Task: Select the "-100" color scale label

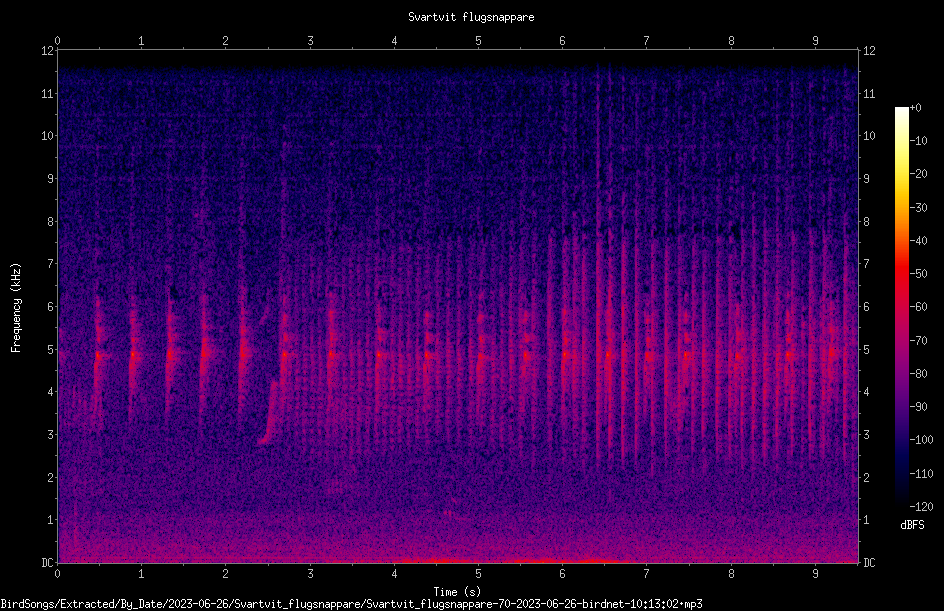Action: pos(922,440)
